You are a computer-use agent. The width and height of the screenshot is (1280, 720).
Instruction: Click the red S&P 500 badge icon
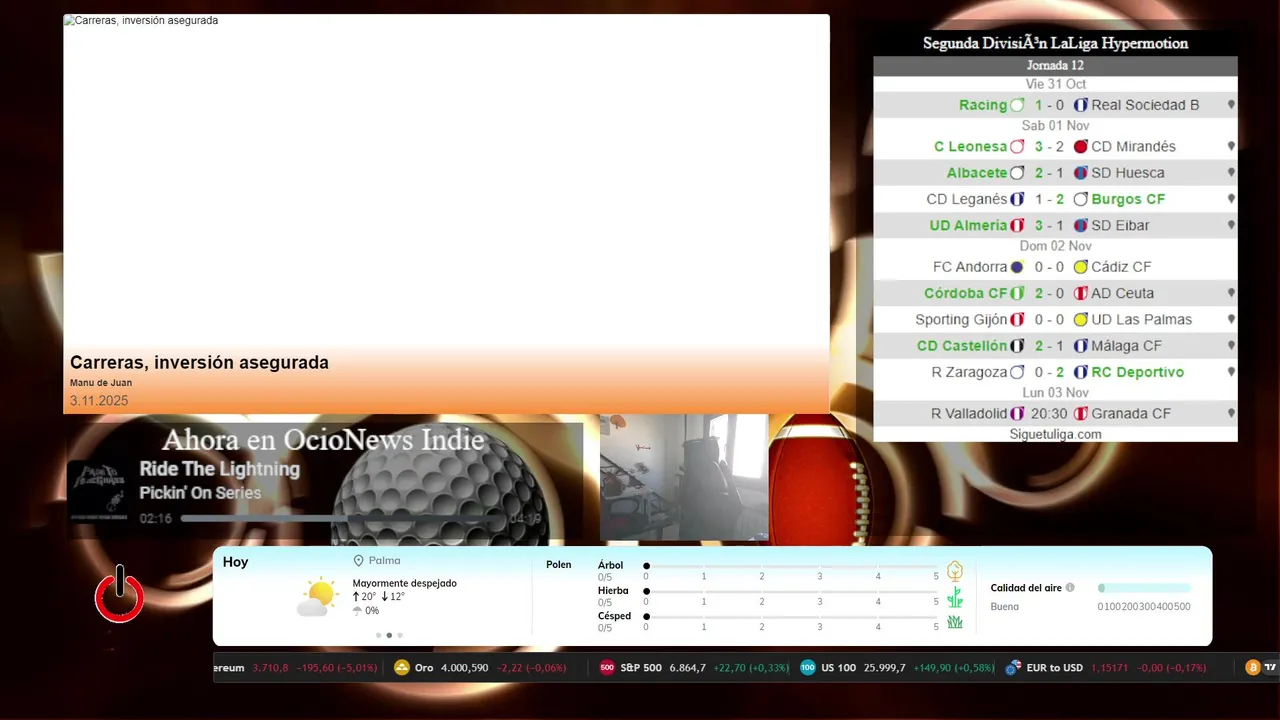click(x=607, y=668)
